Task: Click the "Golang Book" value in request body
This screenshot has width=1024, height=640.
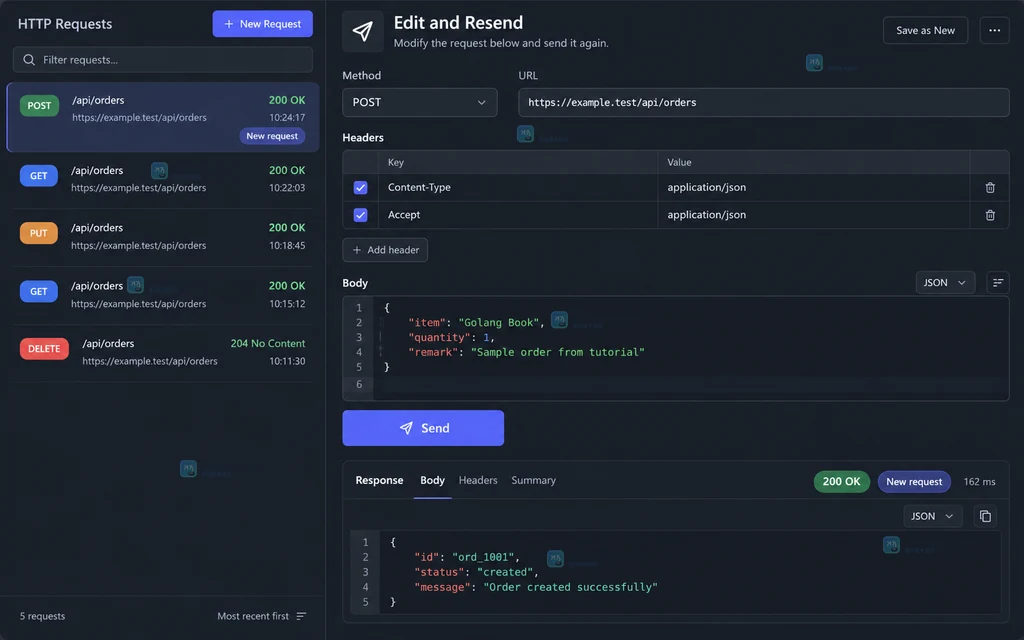Action: [499, 323]
